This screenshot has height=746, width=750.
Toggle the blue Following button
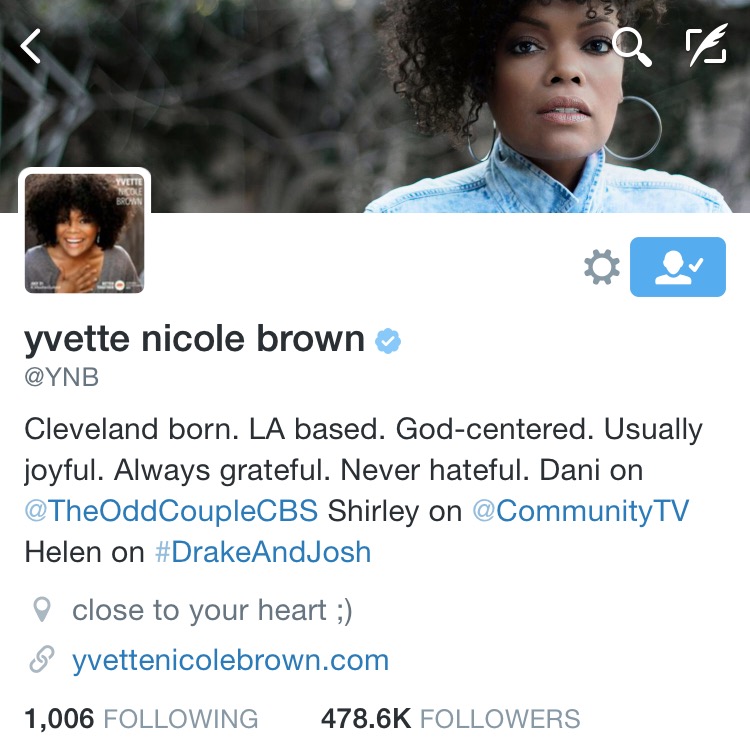(x=678, y=267)
